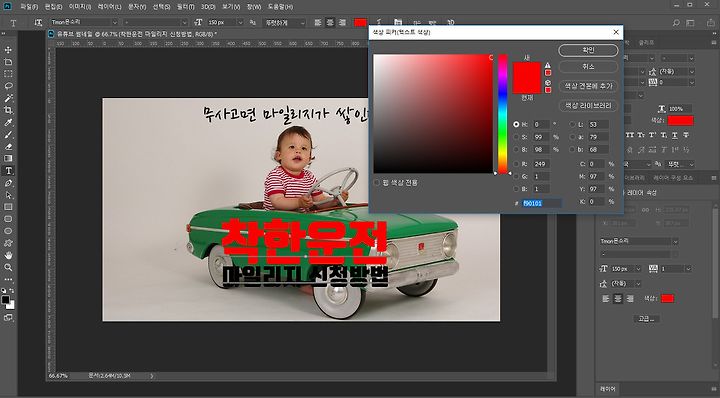Viewport: 720px width, 398px height.
Task: Click the text color swatch in options bar
Action: 361,22
